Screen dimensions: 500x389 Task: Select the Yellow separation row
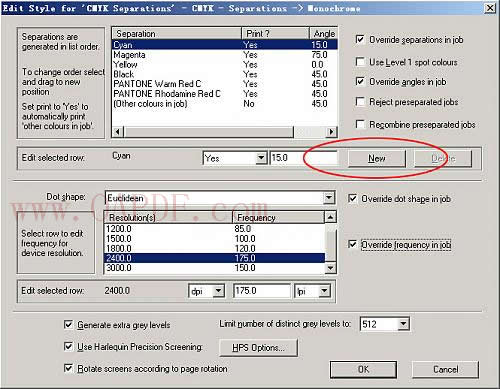coord(225,64)
